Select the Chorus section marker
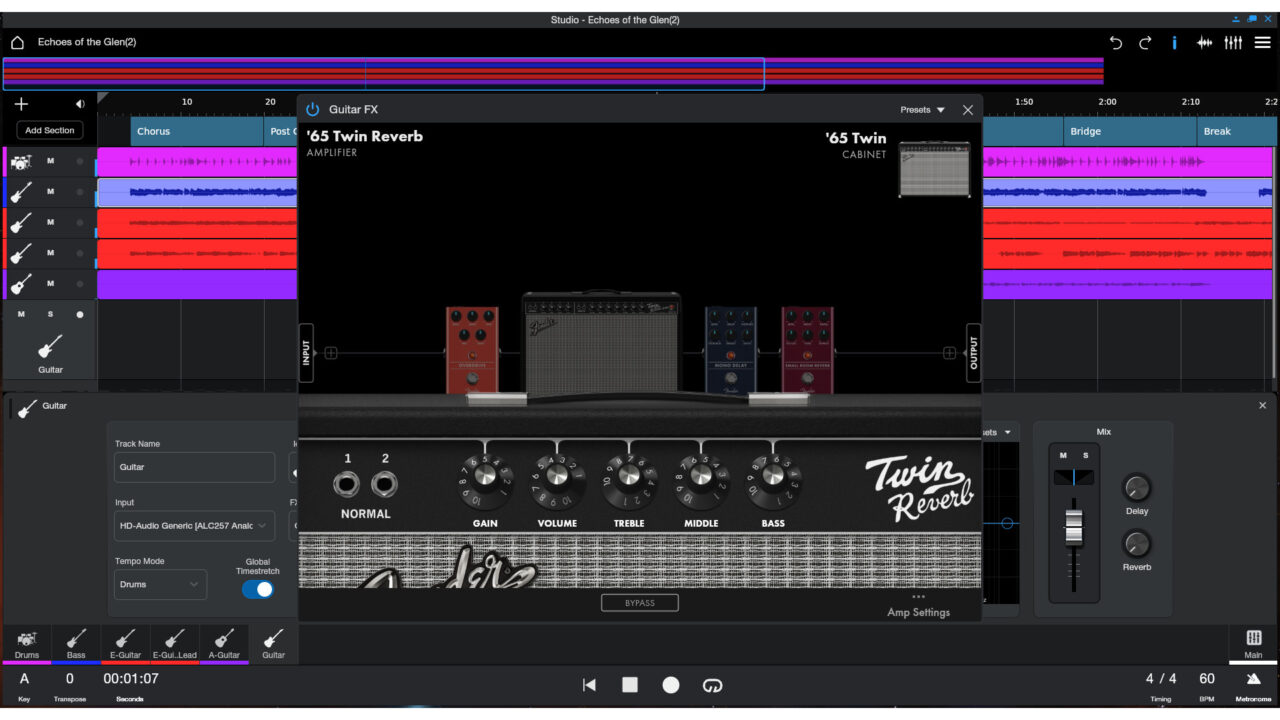Viewport: 1280px width, 720px height. click(x=197, y=131)
